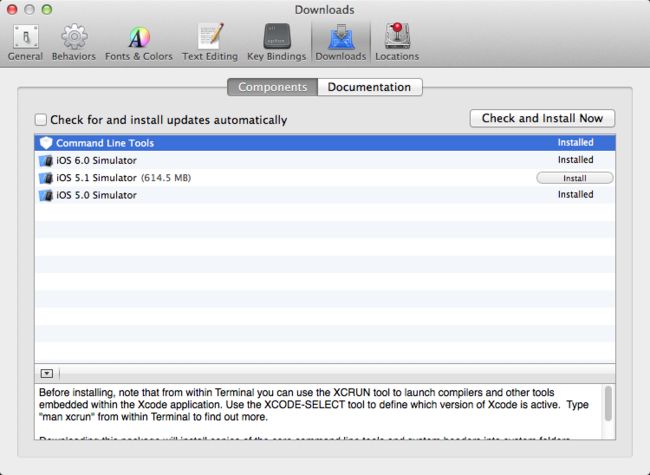Click the description pane scrollbar
Image resolution: width=650 pixels, height=475 pixels.
(608, 403)
